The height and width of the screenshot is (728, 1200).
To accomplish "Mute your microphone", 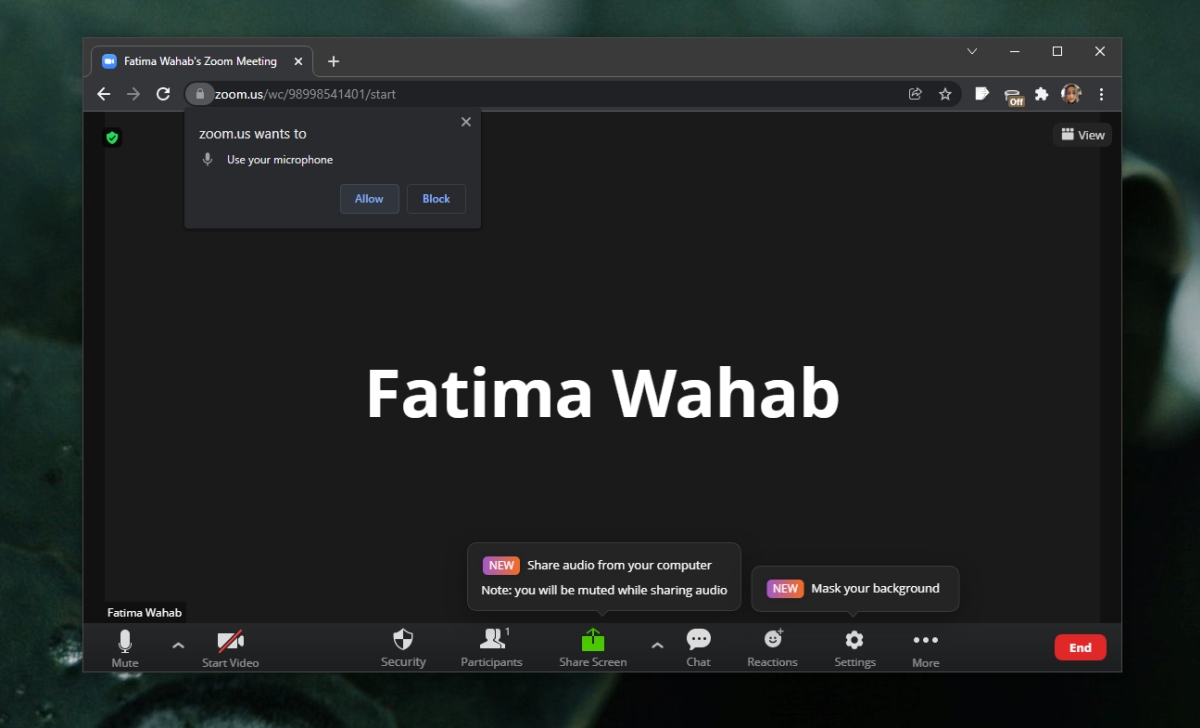I will 124,647.
